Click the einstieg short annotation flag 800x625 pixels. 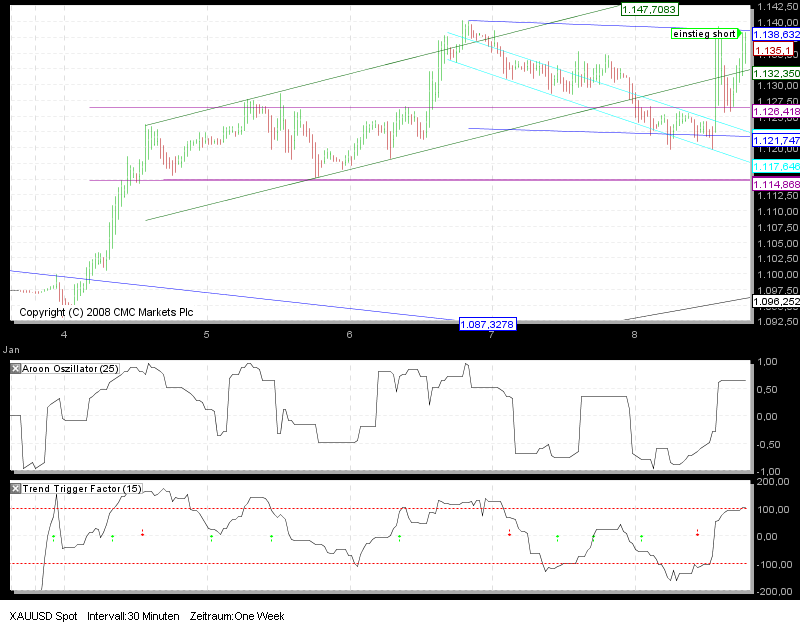703,34
